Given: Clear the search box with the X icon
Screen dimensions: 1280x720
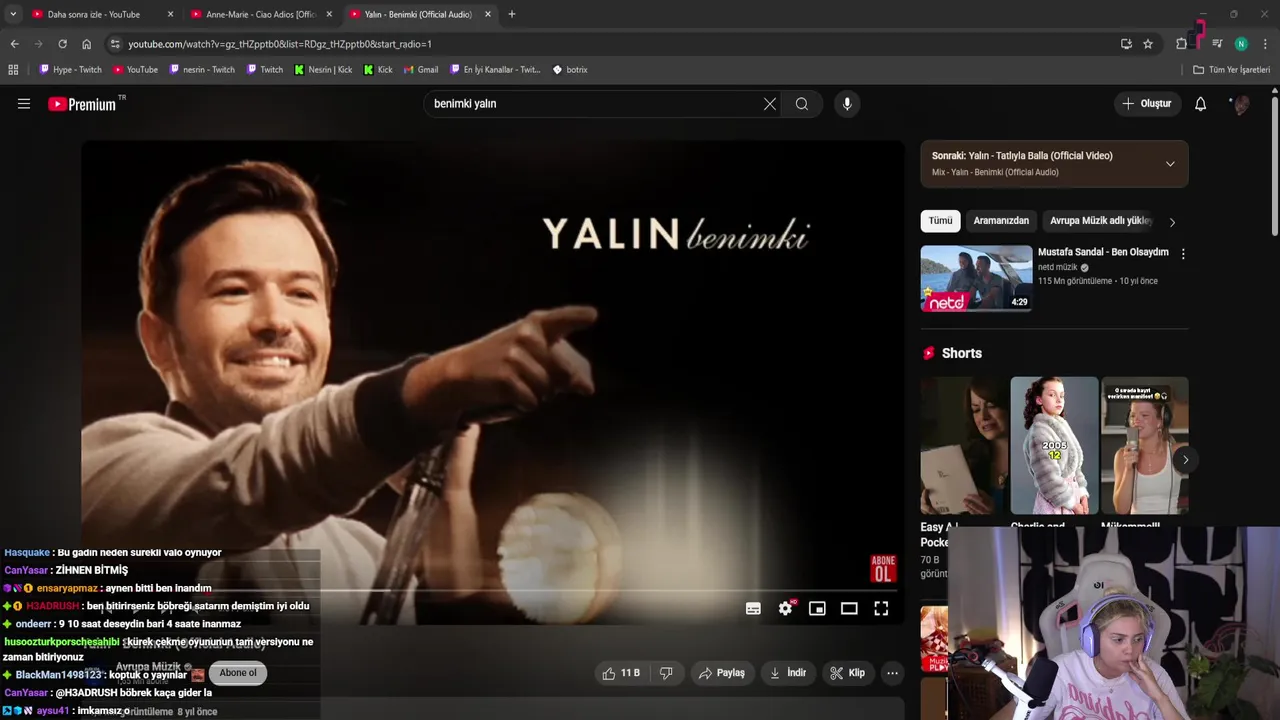Looking at the screenshot, I should point(770,104).
